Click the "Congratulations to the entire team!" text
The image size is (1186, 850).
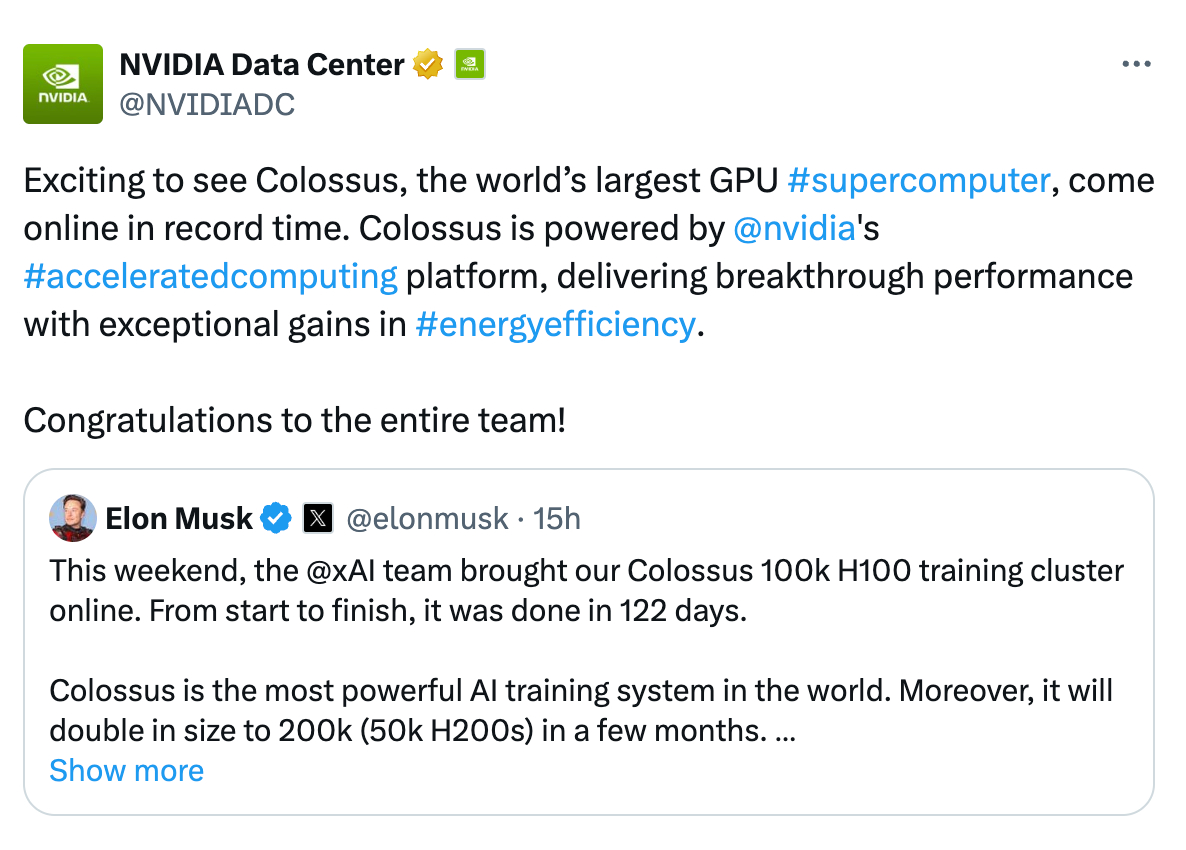point(295,420)
